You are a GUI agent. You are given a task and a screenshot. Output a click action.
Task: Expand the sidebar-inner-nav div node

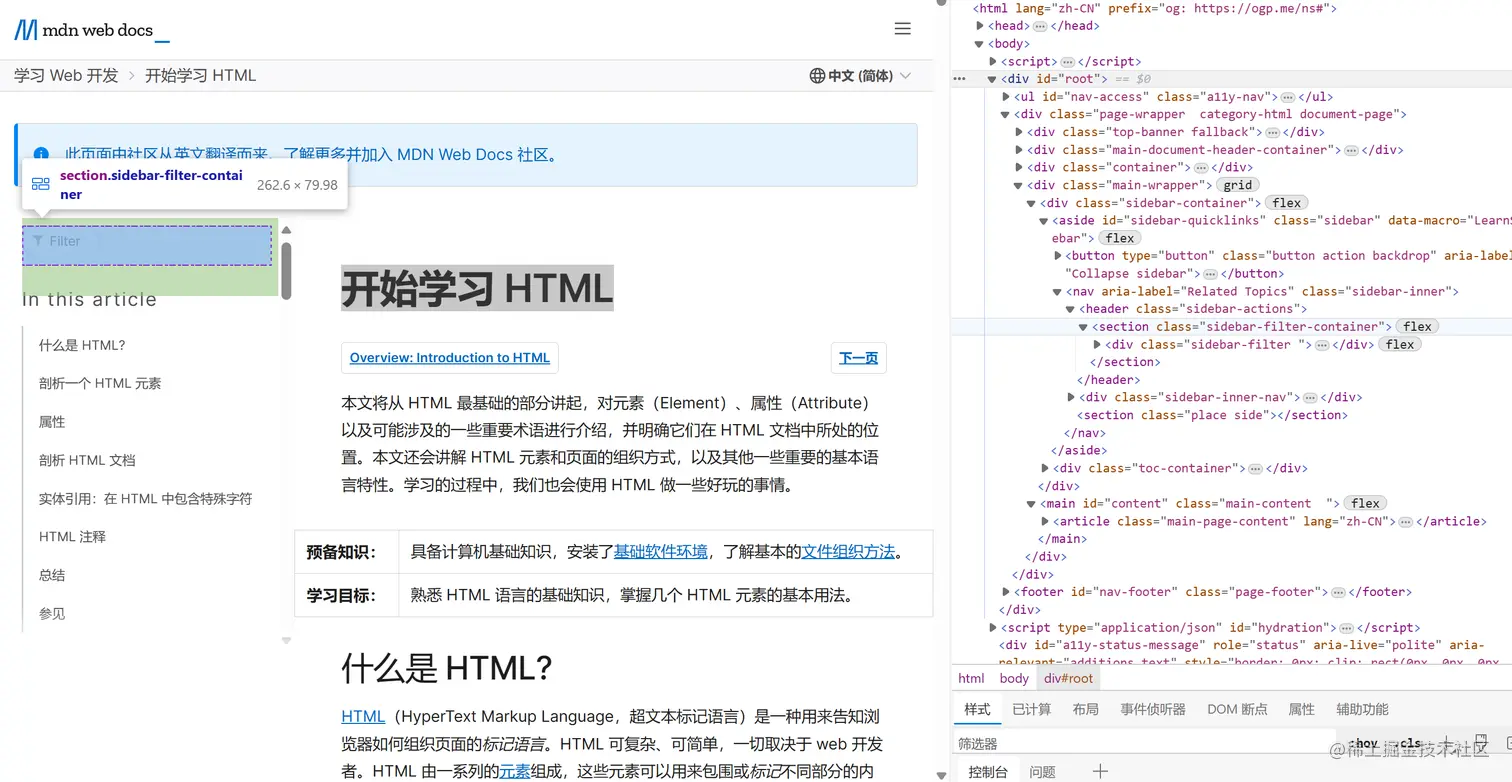pos(1072,397)
